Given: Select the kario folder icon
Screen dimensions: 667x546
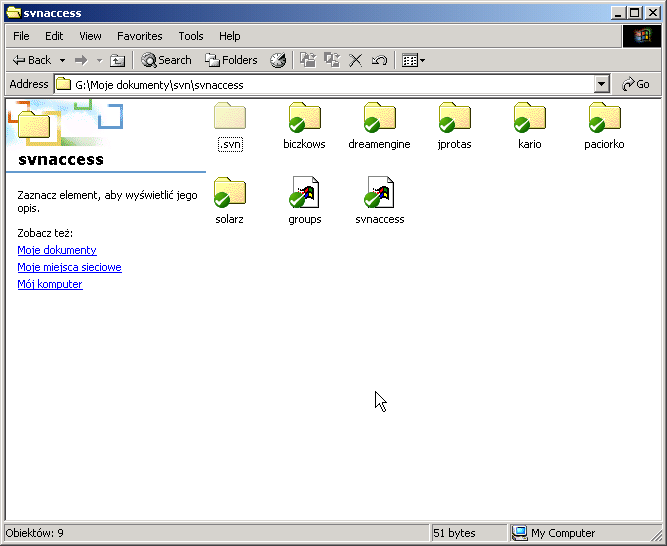Looking at the screenshot, I should click(x=529, y=117).
